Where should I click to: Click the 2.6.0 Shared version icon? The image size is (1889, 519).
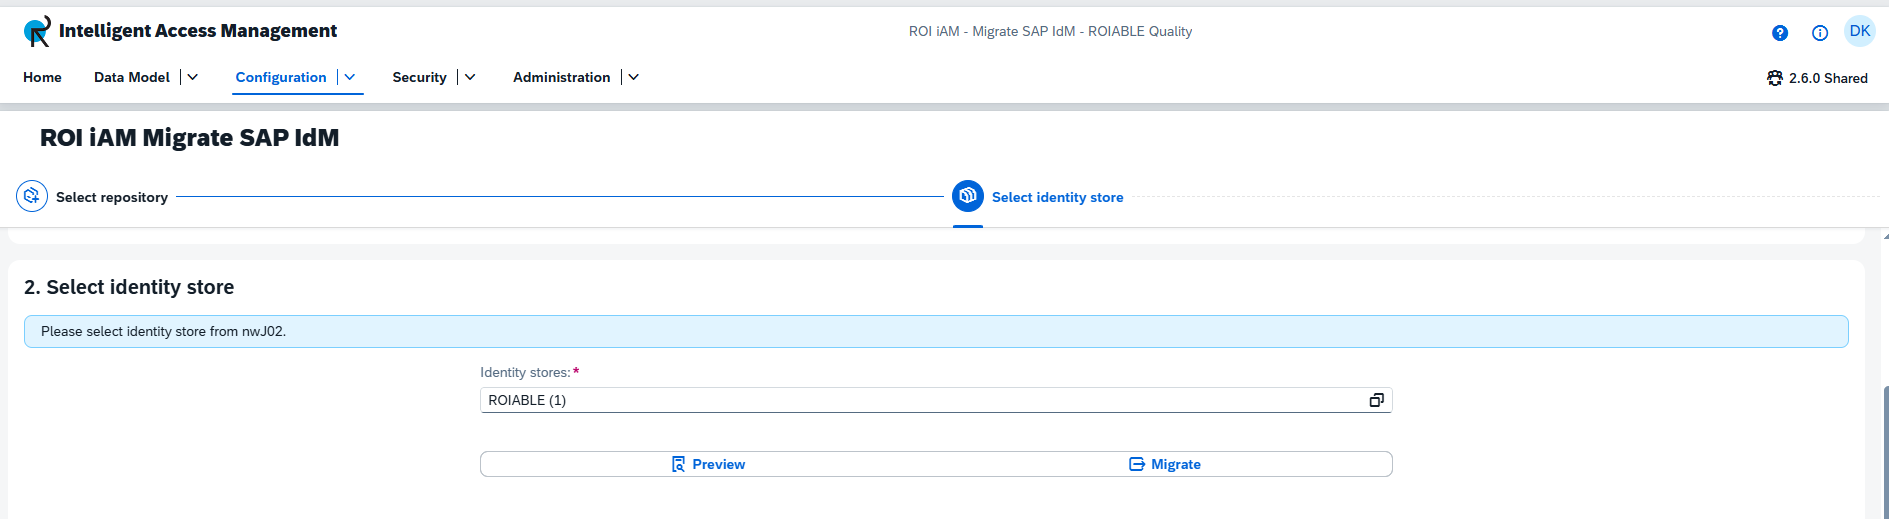point(1775,78)
